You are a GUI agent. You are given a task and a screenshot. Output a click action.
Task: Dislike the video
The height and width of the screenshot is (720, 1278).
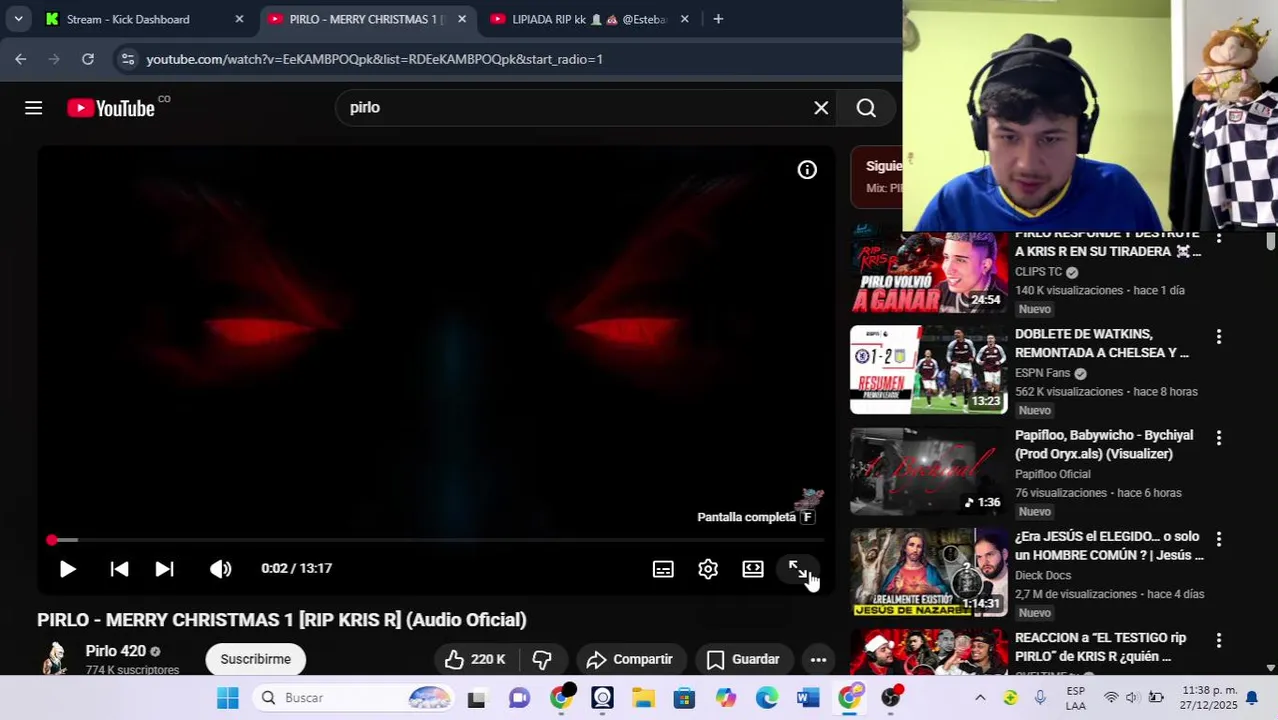542,659
